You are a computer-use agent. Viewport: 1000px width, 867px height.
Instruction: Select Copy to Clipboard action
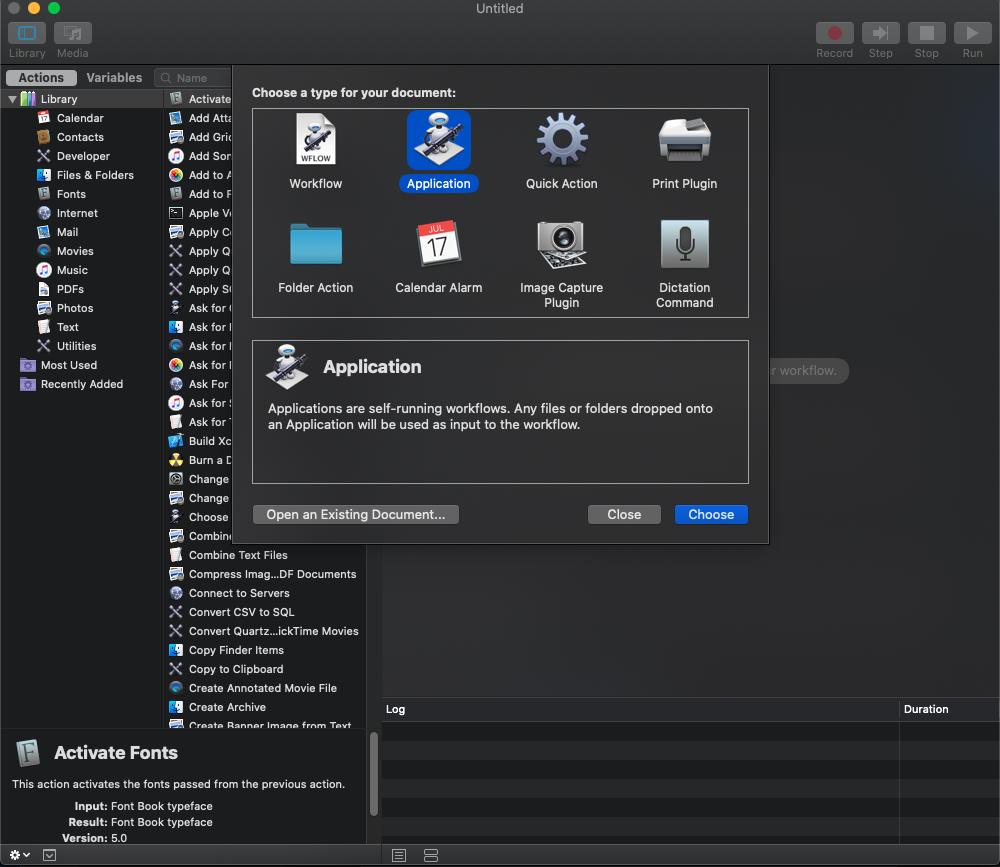click(265, 670)
